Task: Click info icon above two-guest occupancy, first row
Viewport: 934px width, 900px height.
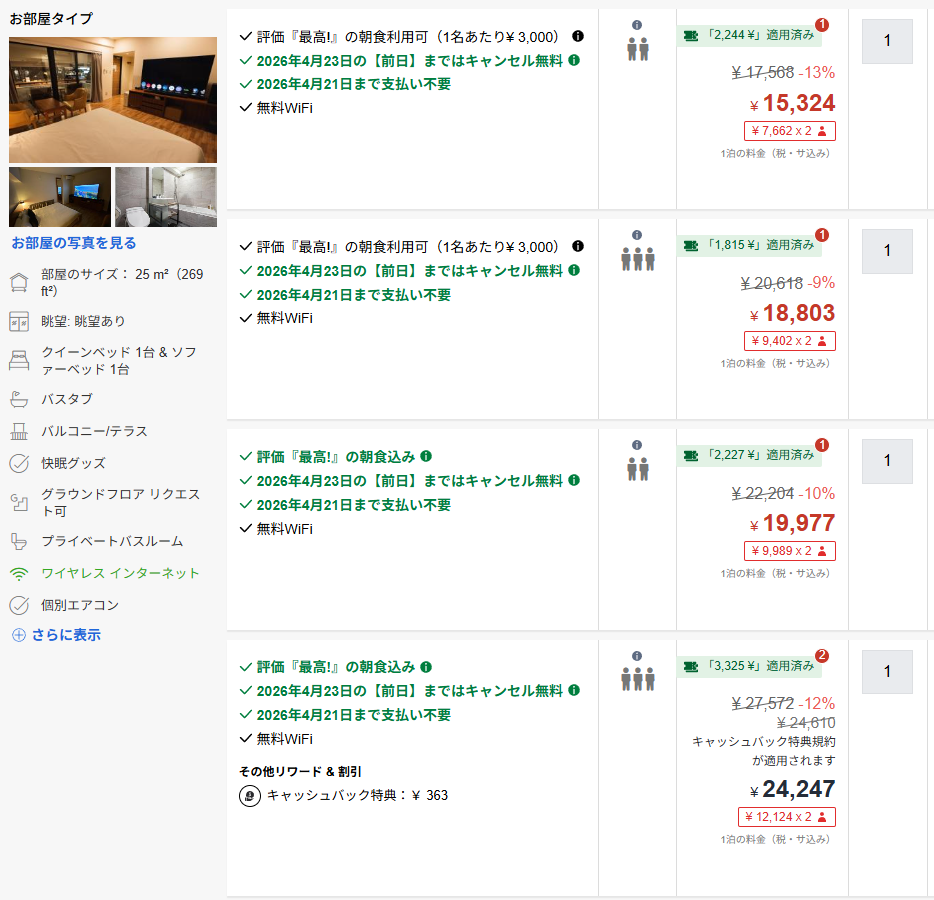Action: pos(637,25)
